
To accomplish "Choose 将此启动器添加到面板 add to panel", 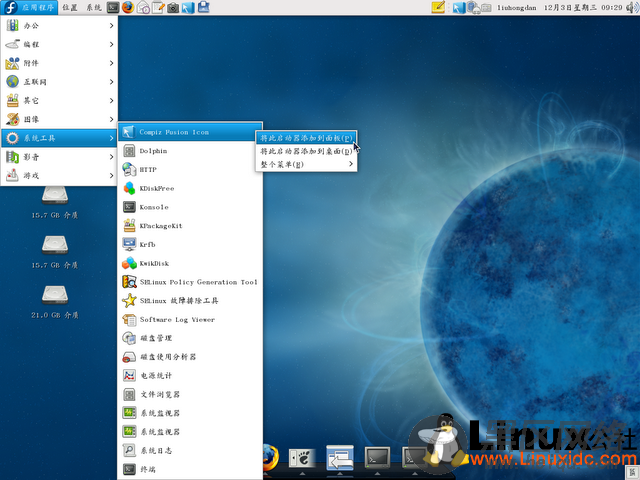I will [306, 138].
